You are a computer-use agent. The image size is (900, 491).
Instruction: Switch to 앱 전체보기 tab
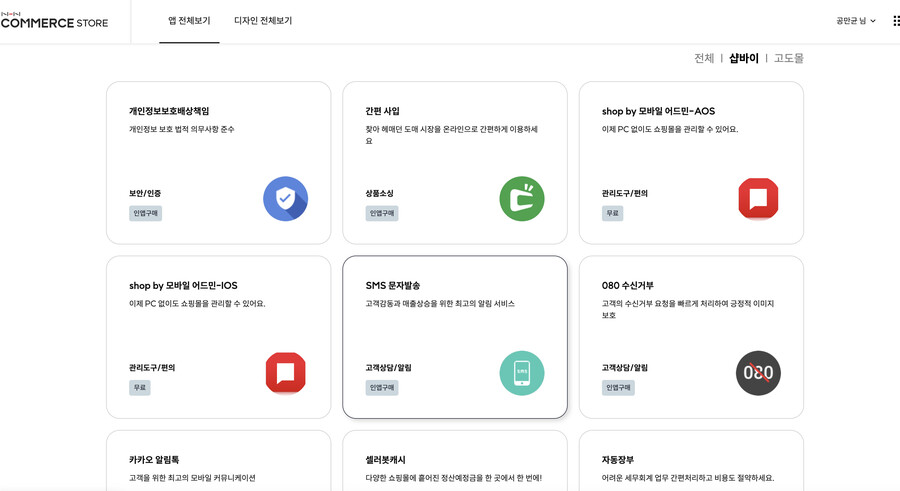(189, 21)
